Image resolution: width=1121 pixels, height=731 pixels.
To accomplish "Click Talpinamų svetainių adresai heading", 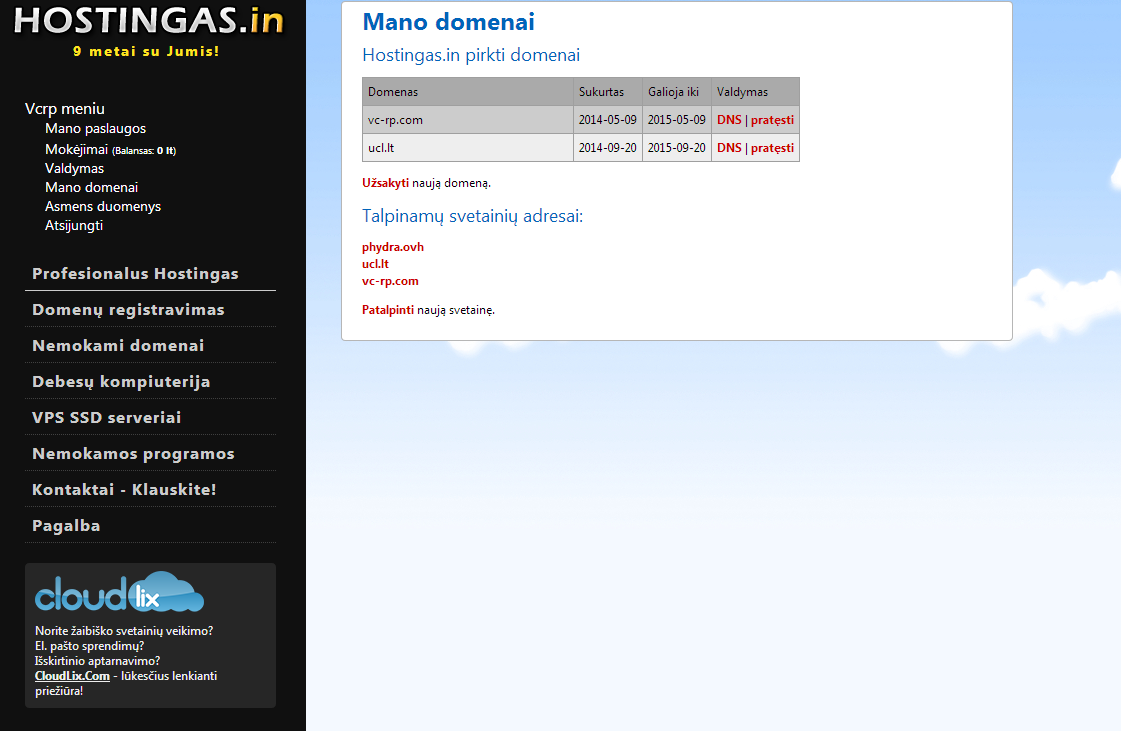I will [x=473, y=216].
